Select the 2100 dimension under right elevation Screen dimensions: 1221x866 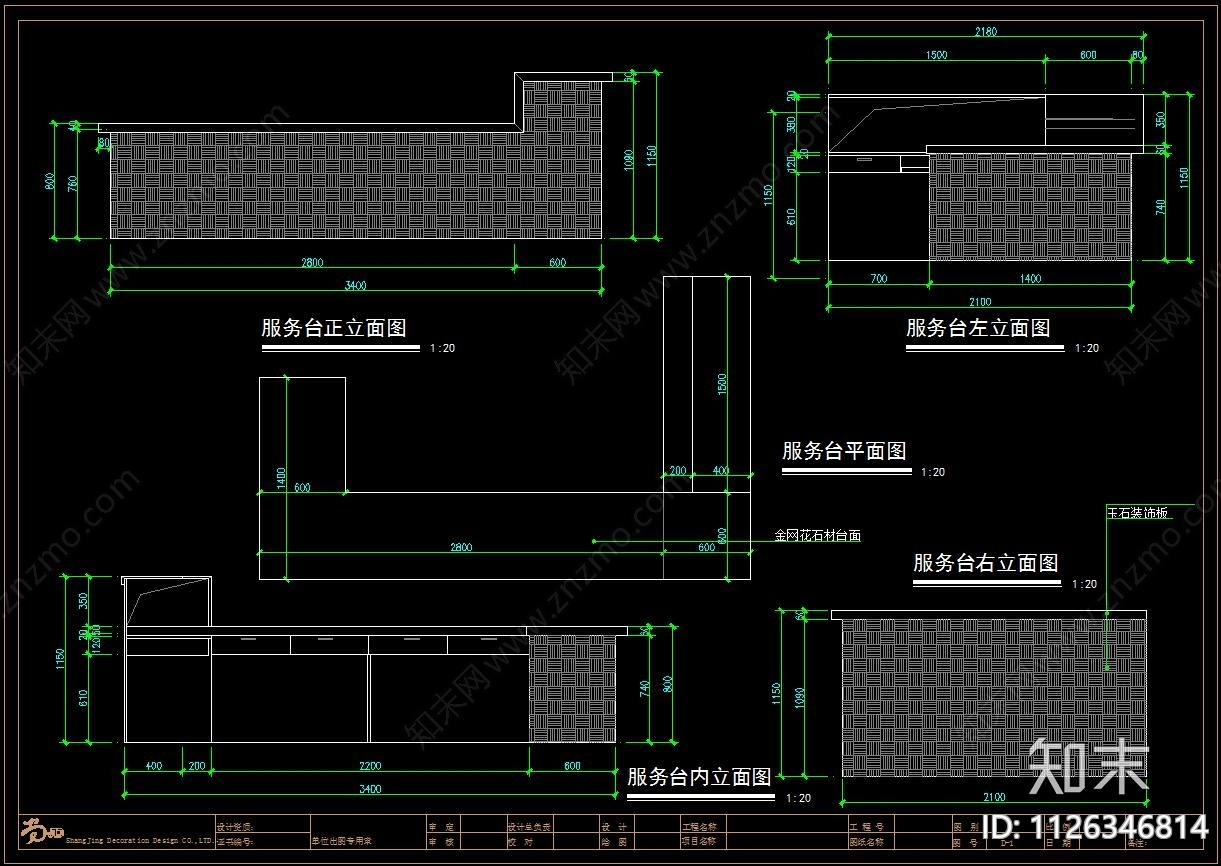(x=994, y=798)
